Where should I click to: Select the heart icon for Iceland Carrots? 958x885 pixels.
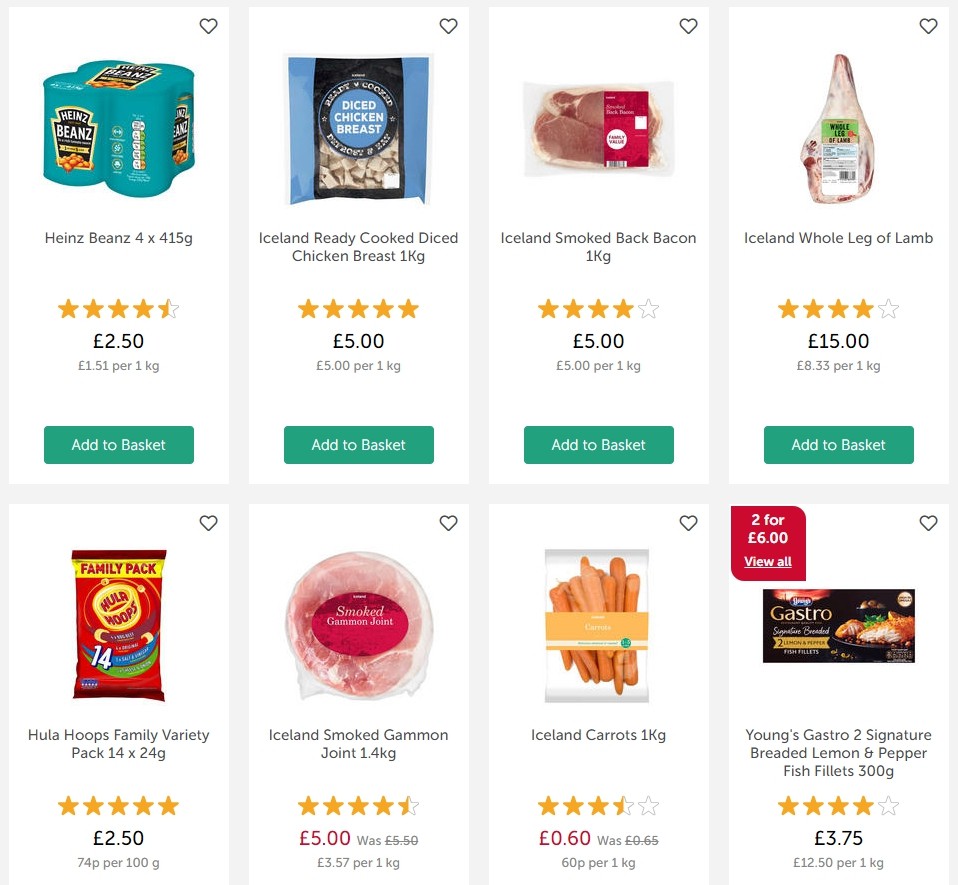point(688,523)
